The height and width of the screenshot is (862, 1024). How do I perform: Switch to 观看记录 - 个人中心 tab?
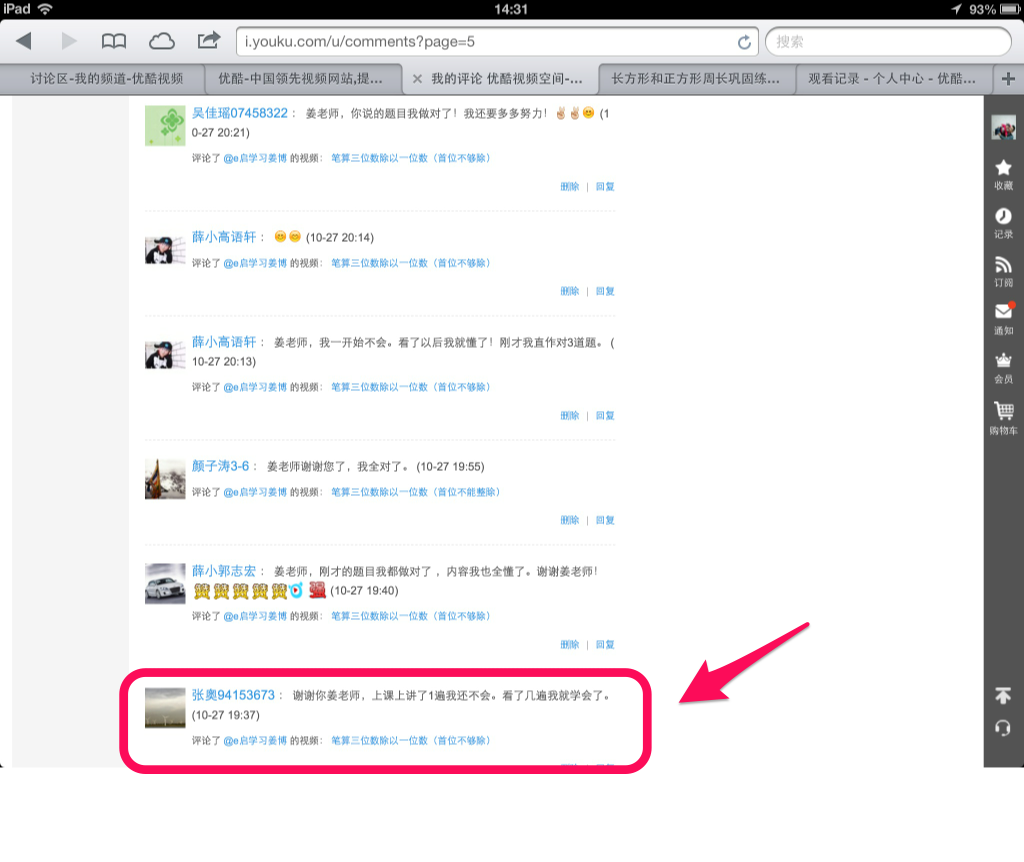pos(892,79)
